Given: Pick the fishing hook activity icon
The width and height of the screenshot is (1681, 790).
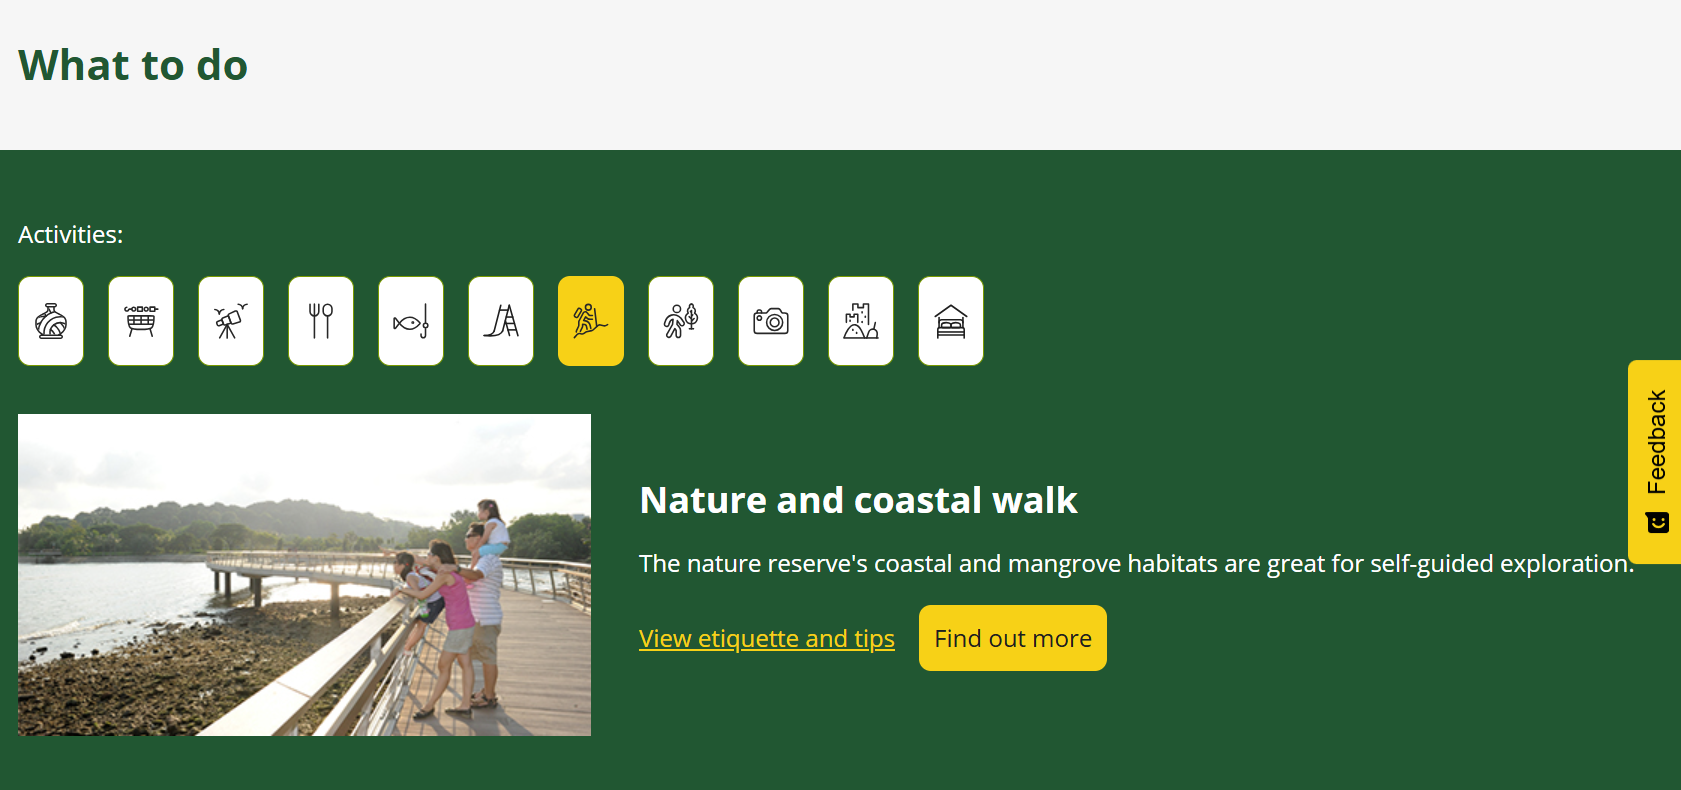Looking at the screenshot, I should (x=411, y=321).
